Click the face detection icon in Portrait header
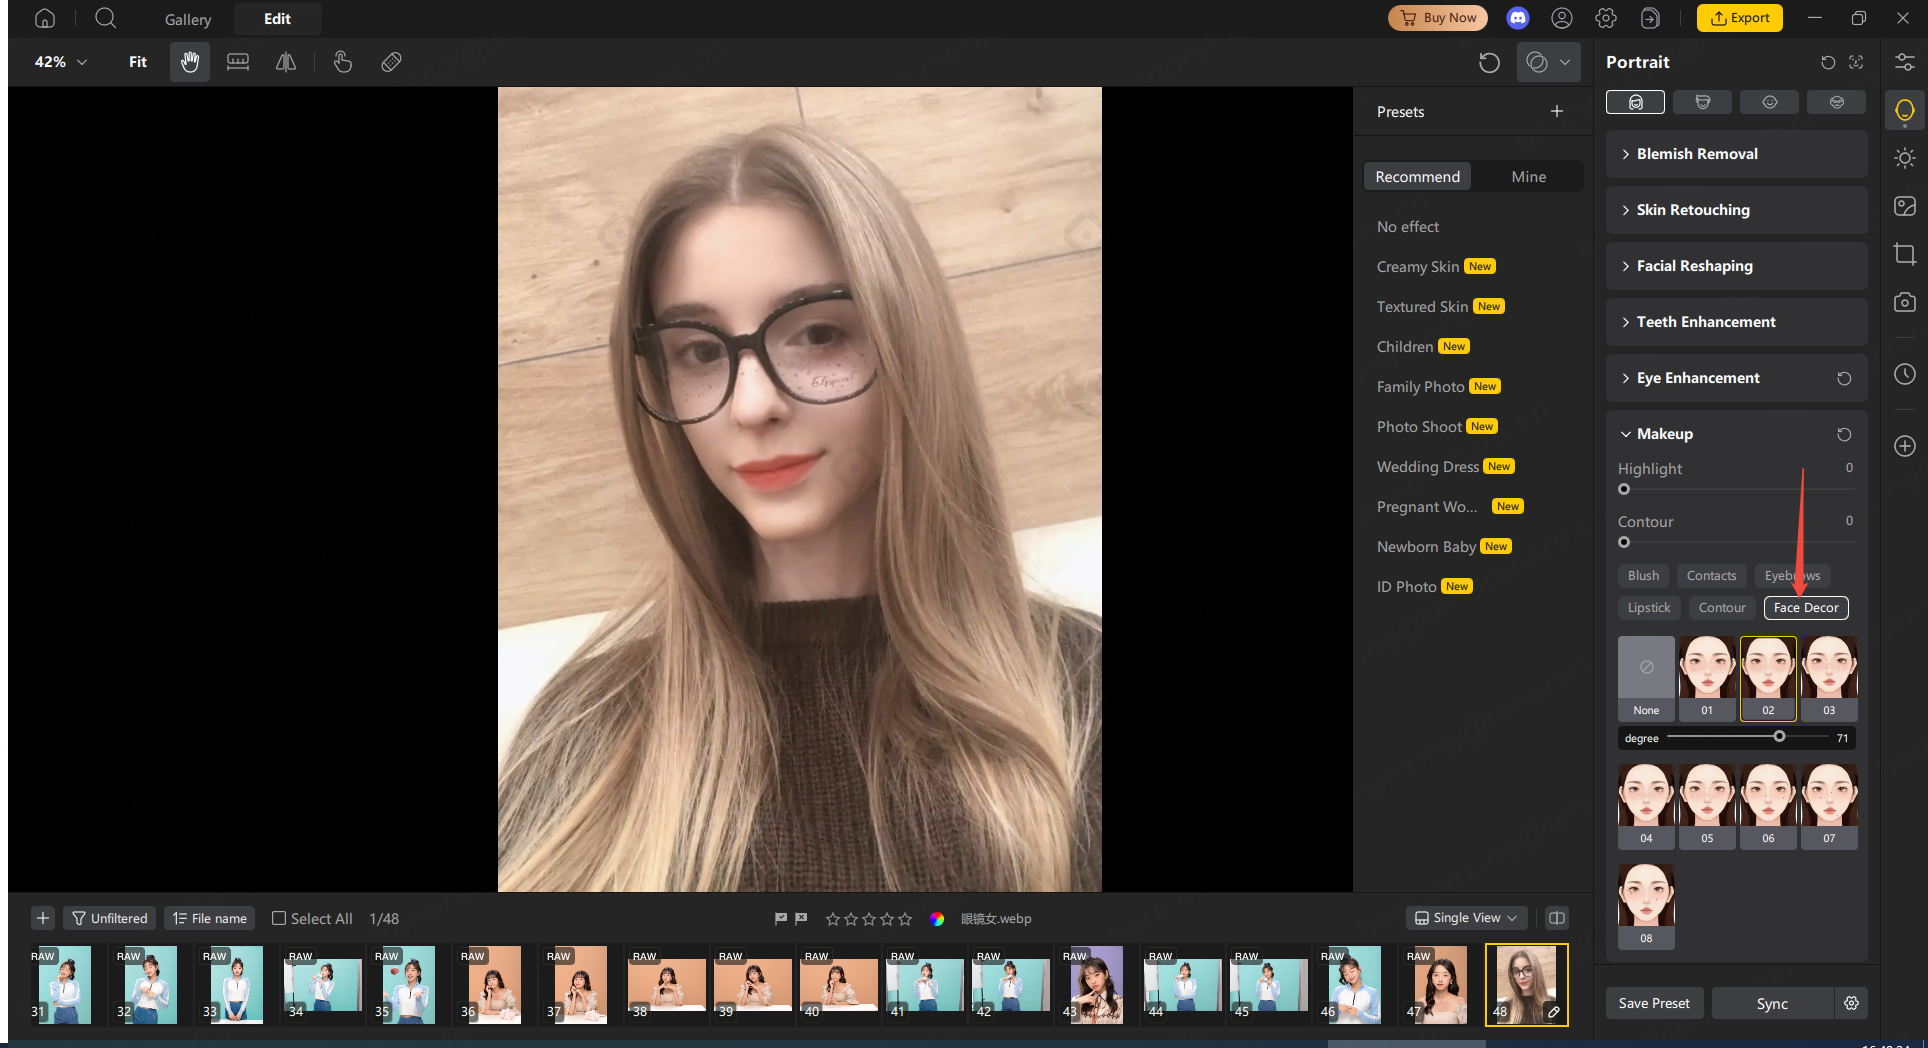The image size is (1928, 1048). (1856, 62)
